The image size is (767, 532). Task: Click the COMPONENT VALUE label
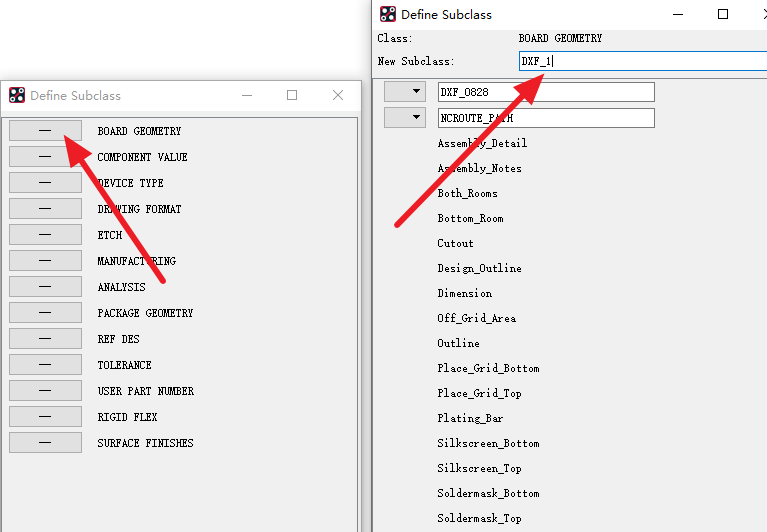click(x=142, y=157)
